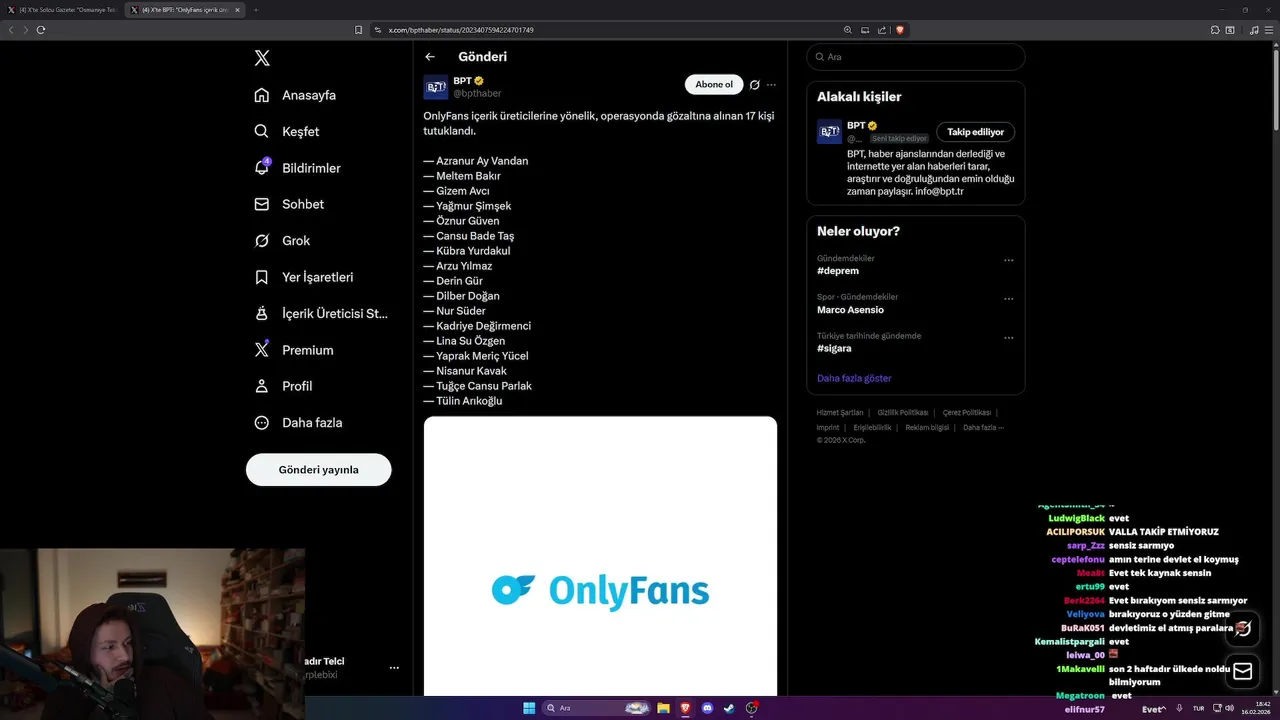Click the X logo in the sidebar

point(262,58)
